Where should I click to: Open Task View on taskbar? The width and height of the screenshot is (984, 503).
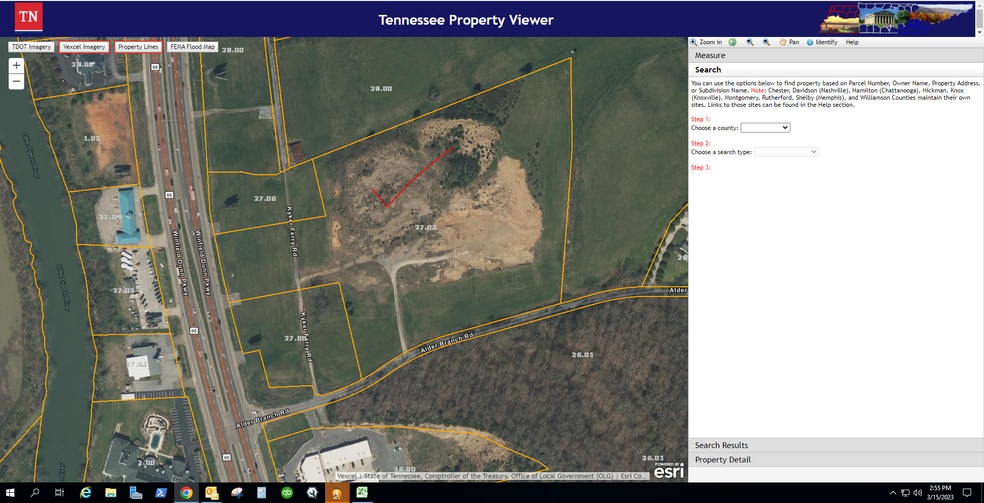(59, 492)
